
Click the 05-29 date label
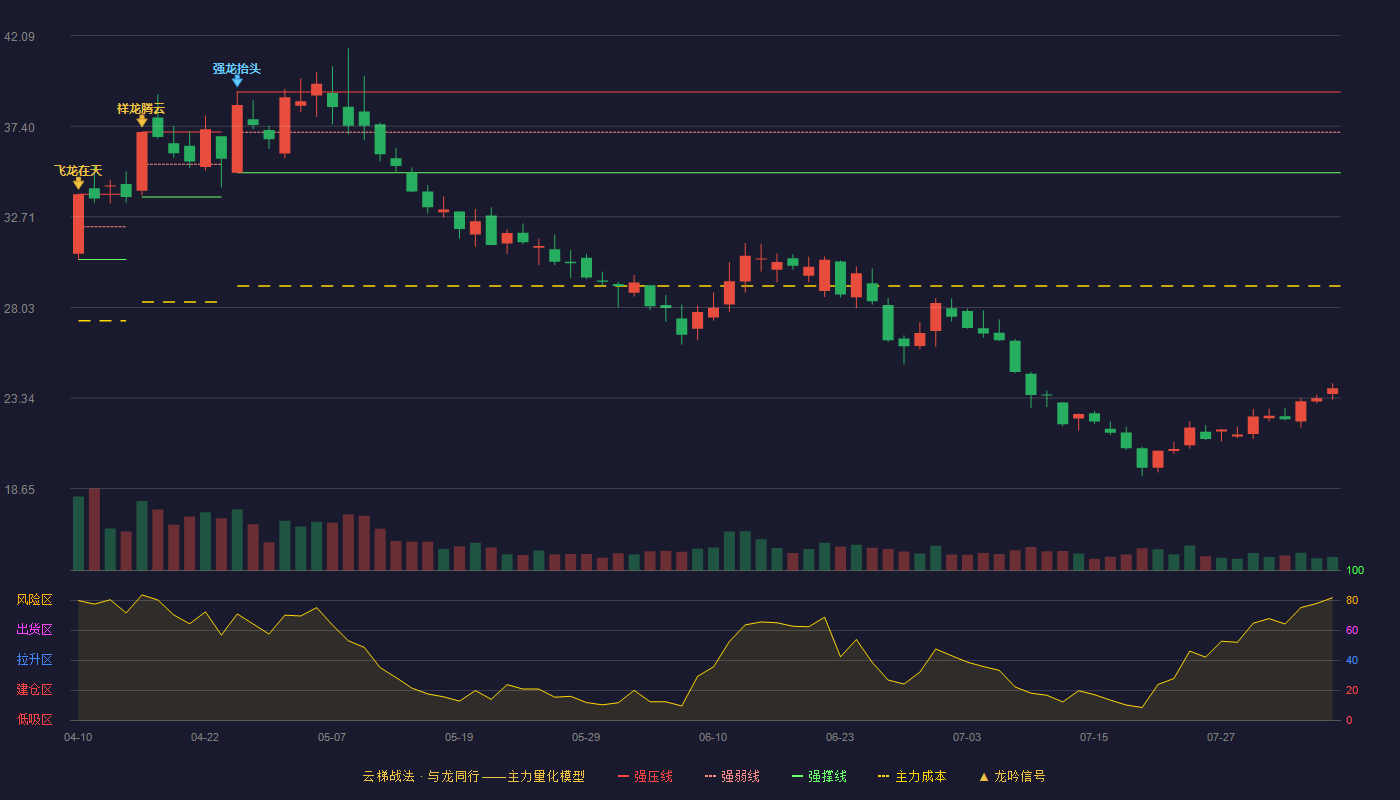(586, 737)
